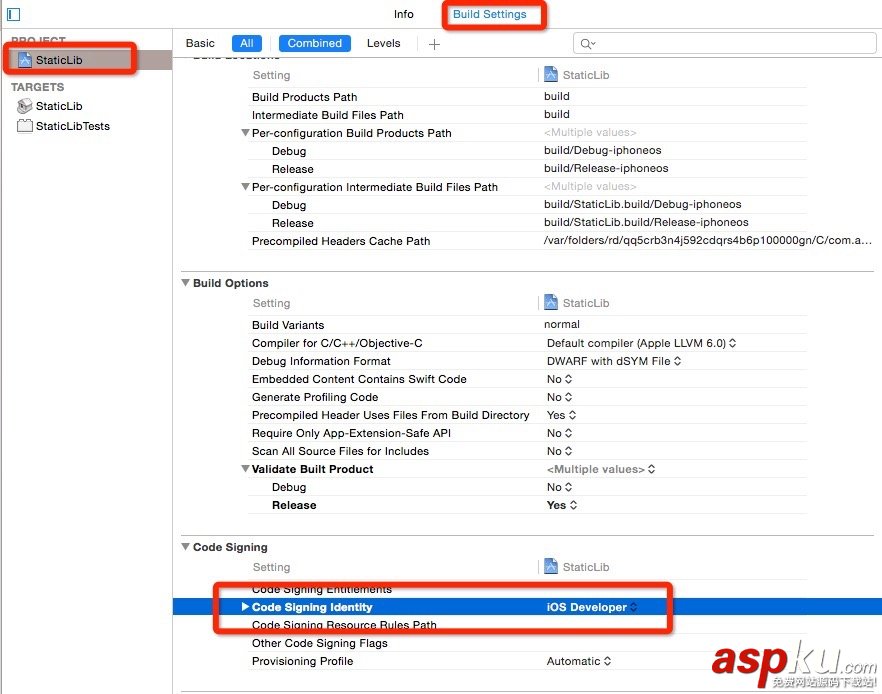Change Precompiled Header Uses Files value
Screen dimensions: 882x694
[x=561, y=415]
